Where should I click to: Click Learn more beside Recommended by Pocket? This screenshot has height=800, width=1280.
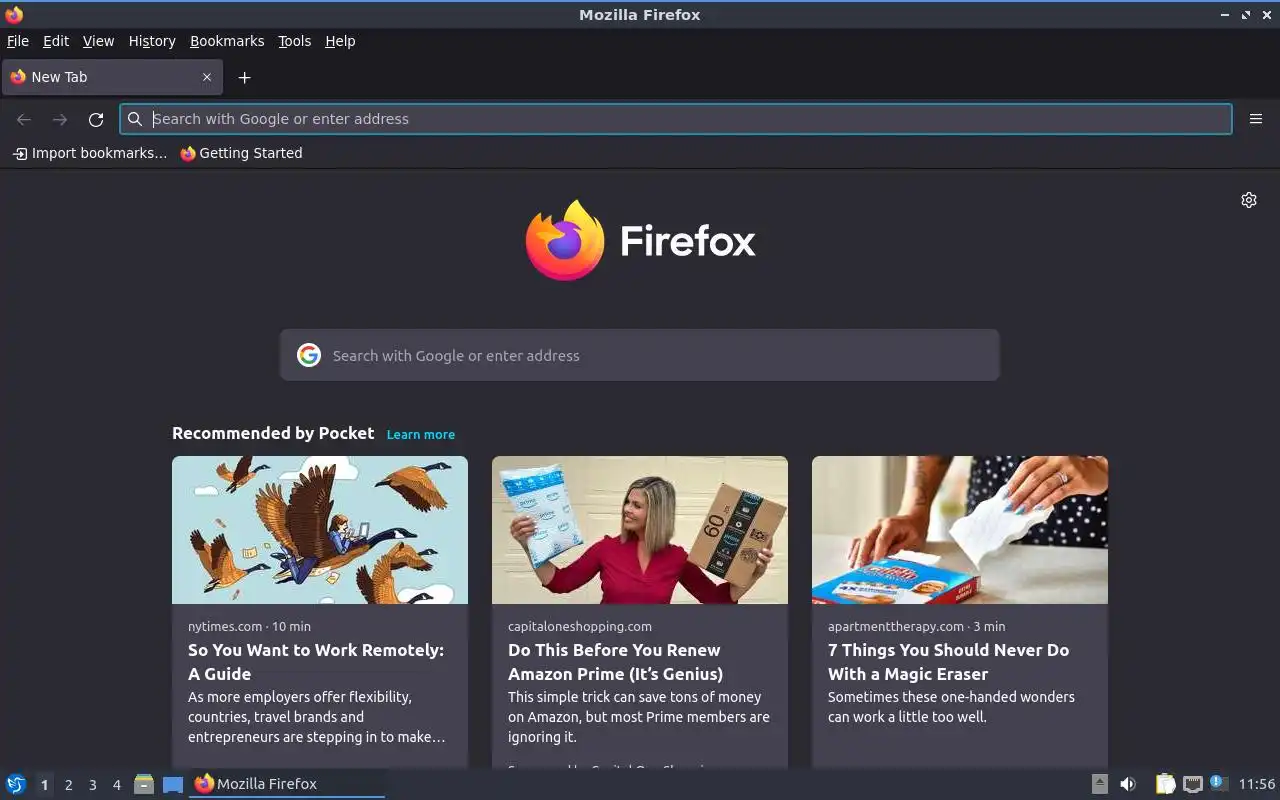[x=421, y=434]
